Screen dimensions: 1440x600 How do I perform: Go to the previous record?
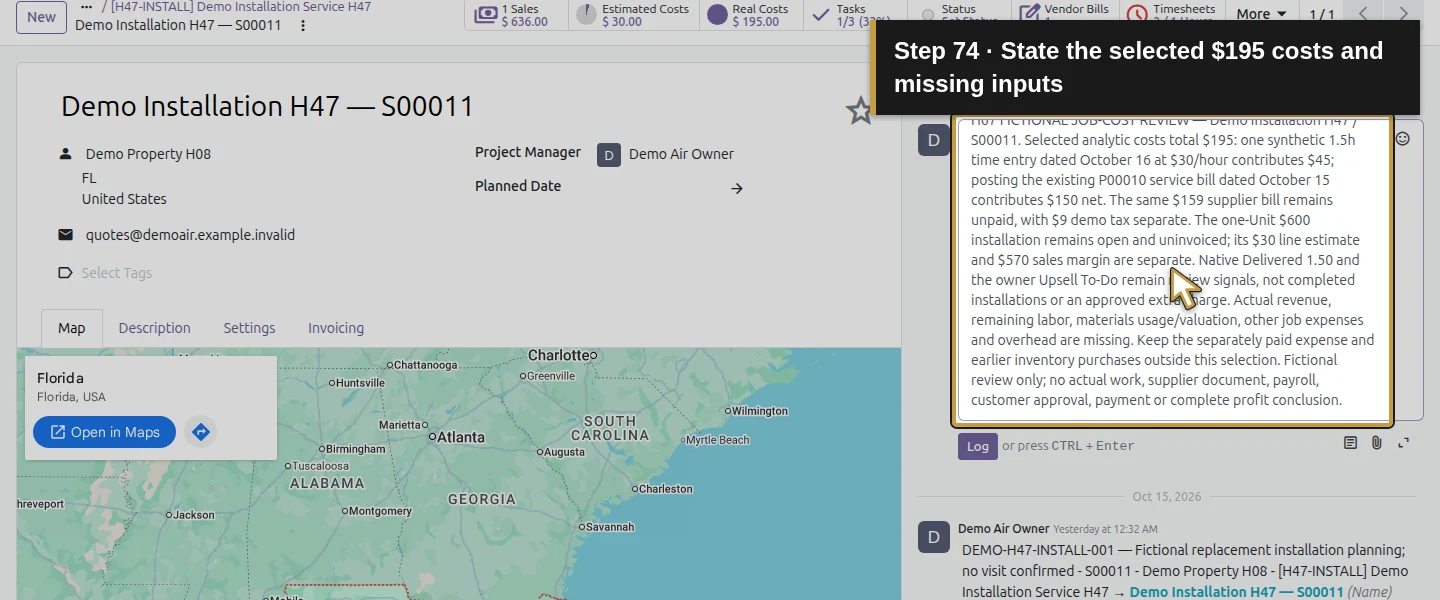tap(1363, 14)
